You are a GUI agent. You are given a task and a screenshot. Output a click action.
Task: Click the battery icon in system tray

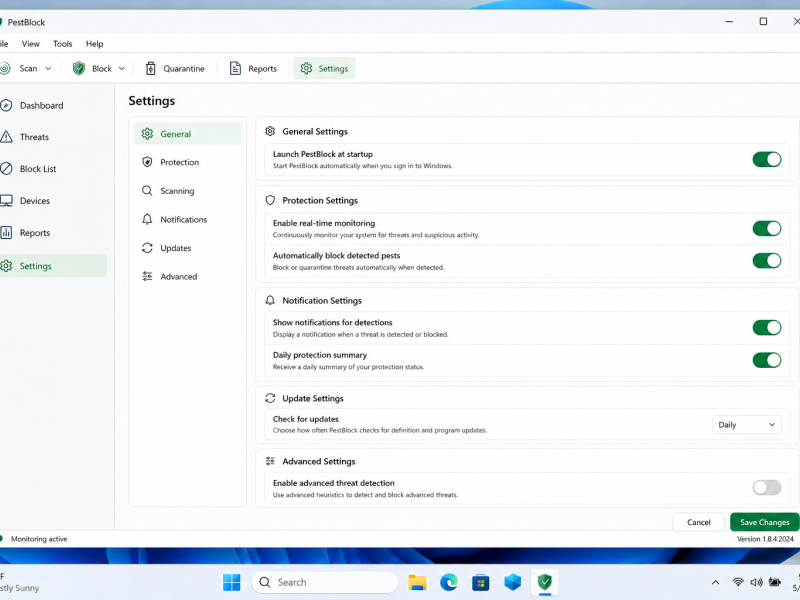[774, 582]
